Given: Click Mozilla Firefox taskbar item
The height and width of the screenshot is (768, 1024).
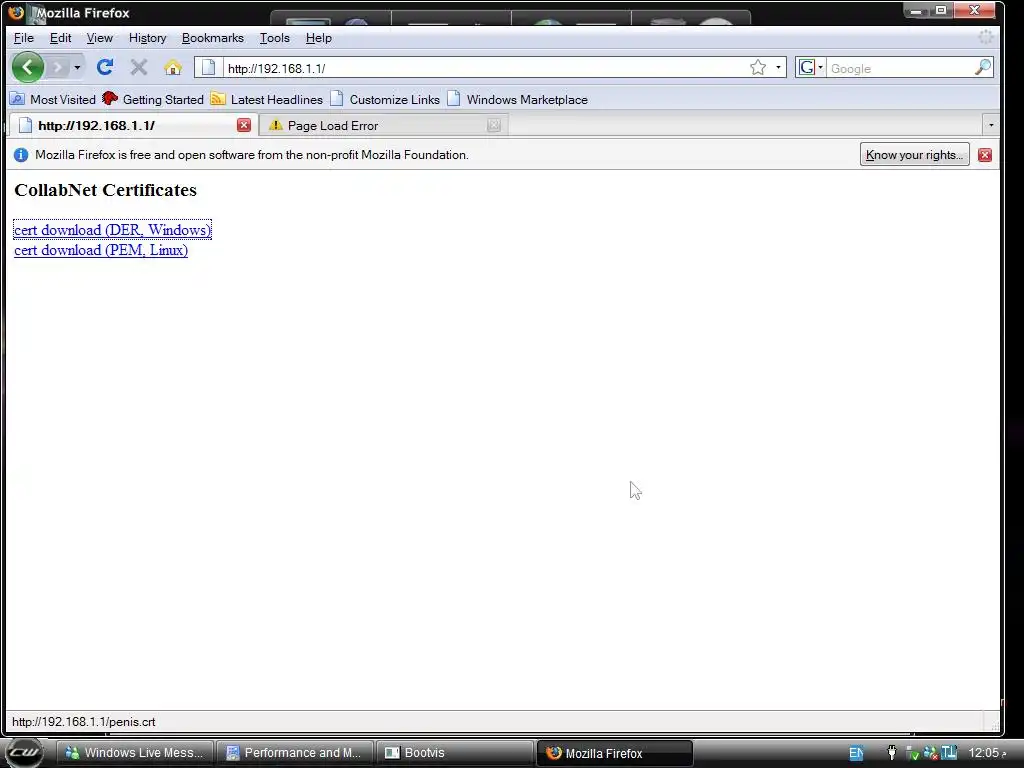Looking at the screenshot, I should point(615,753).
